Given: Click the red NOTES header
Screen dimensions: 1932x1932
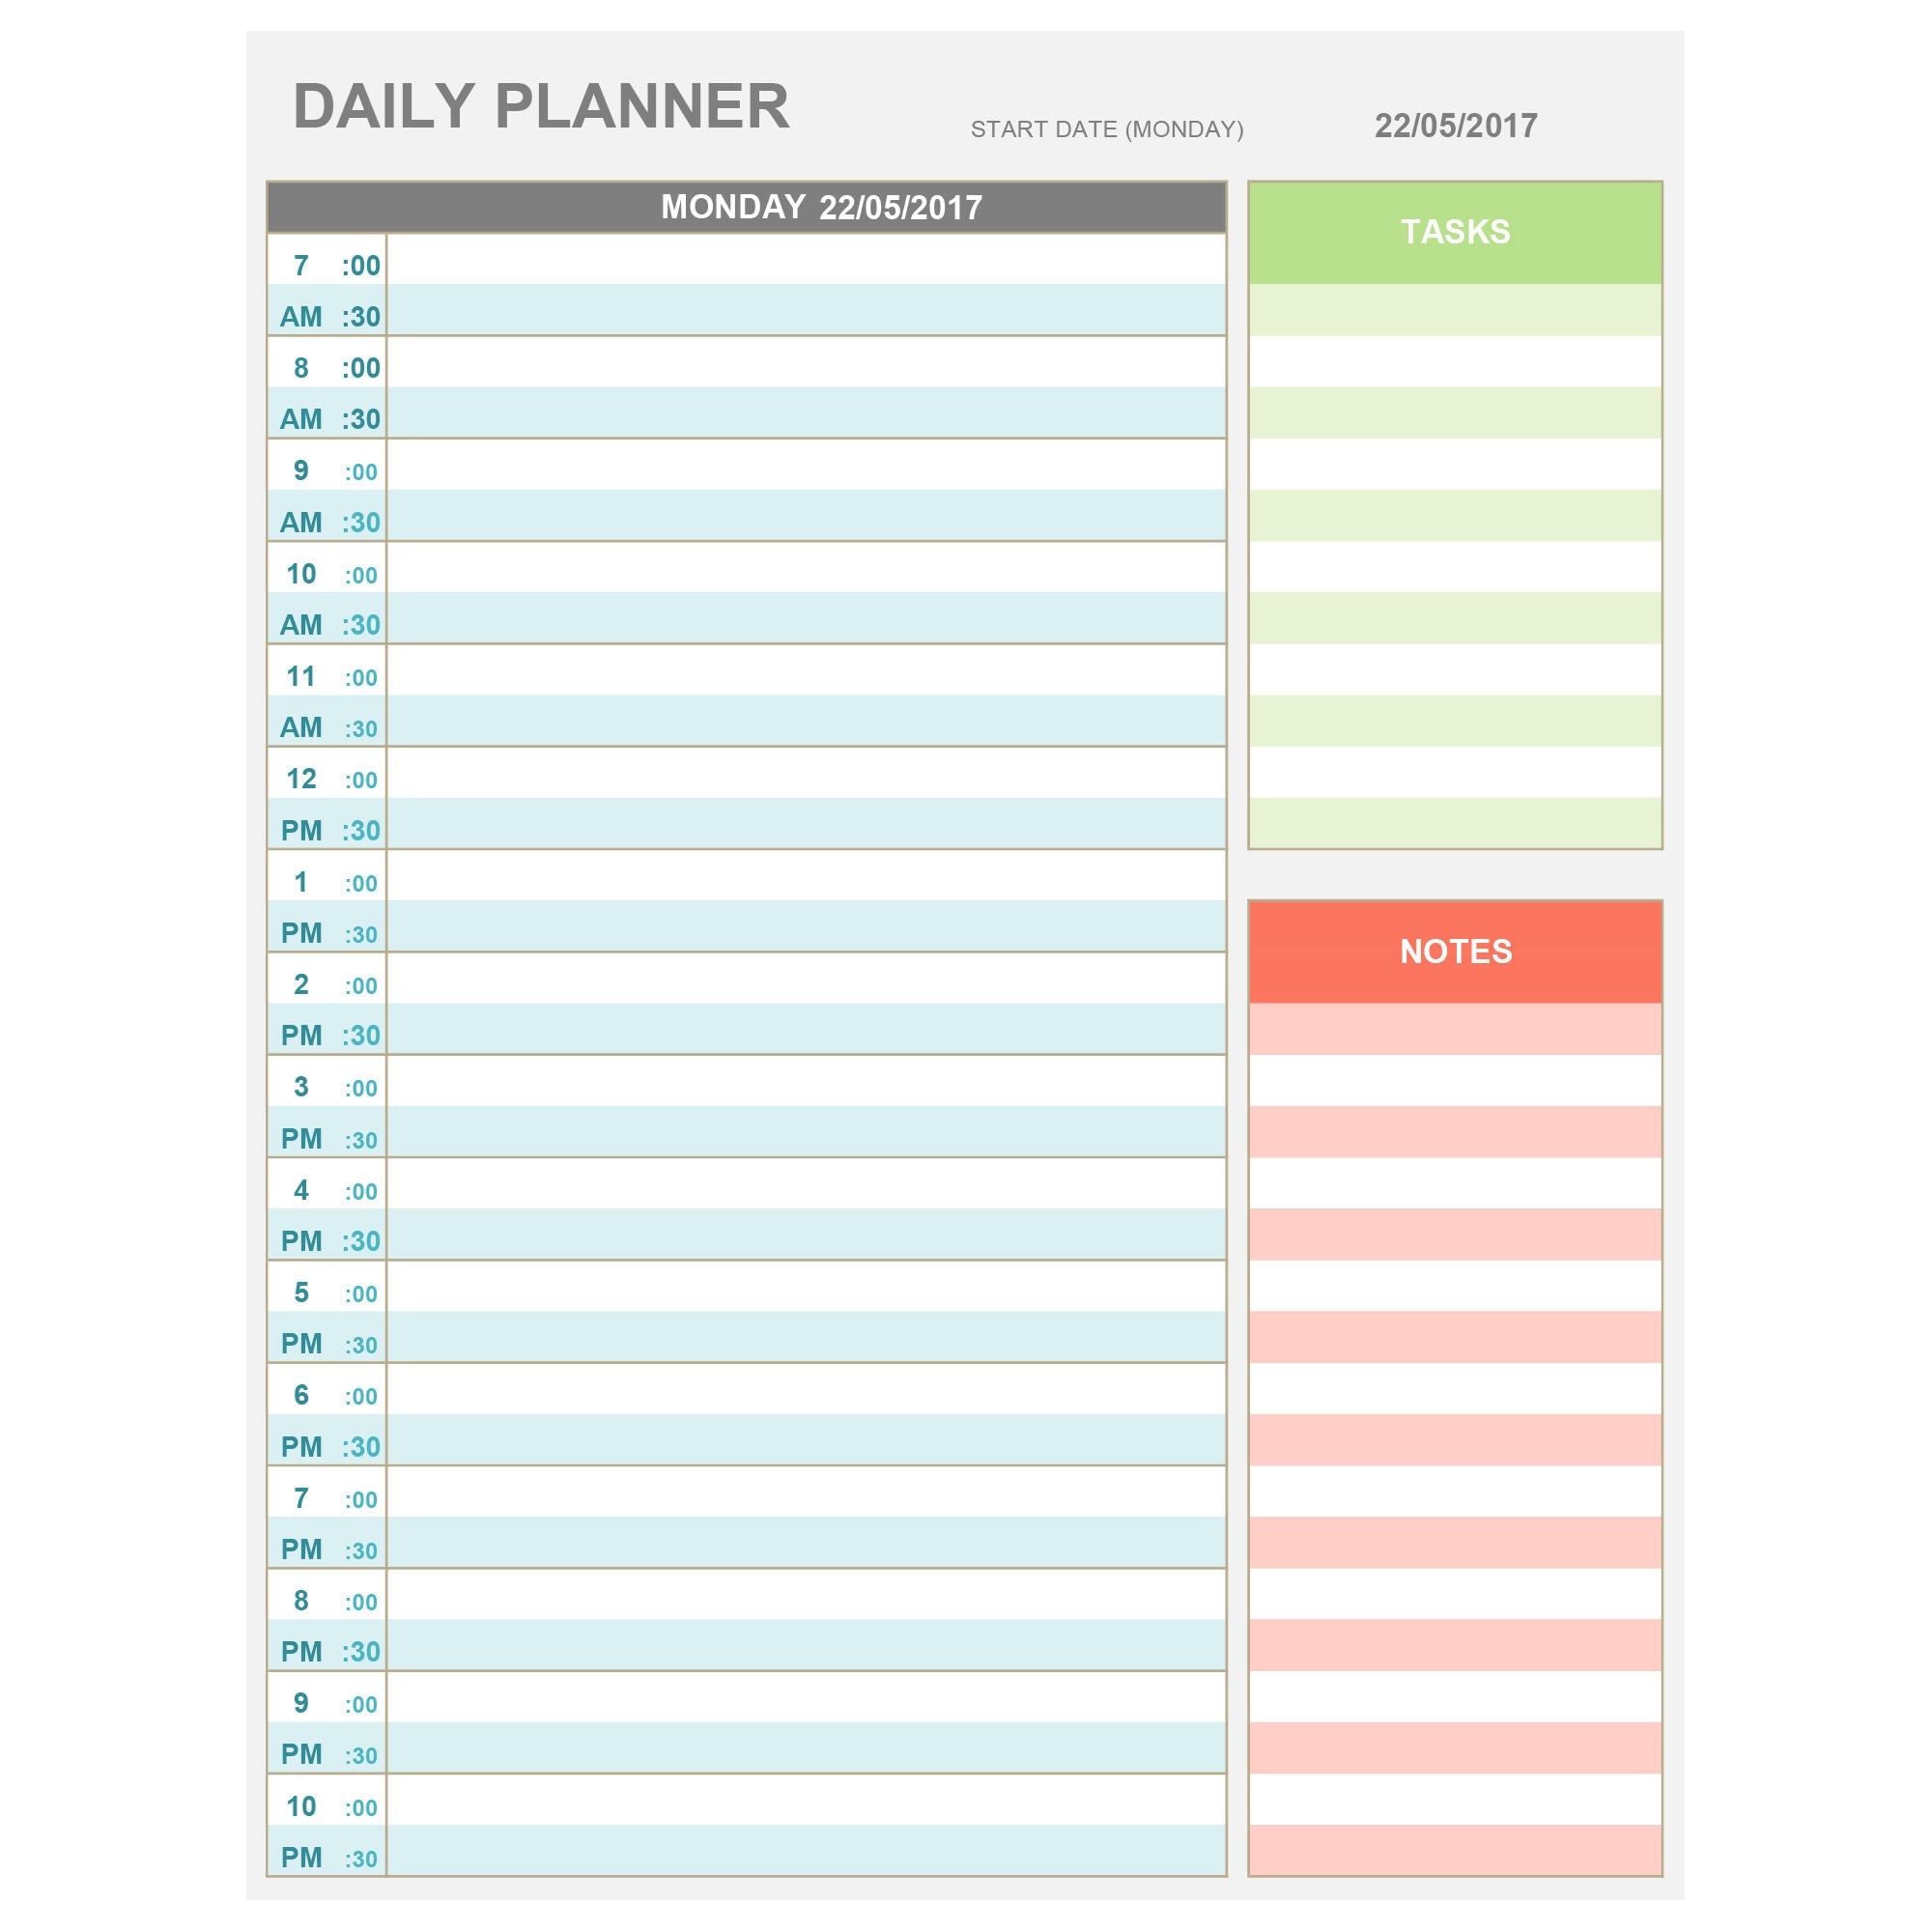Looking at the screenshot, I should click(1455, 952).
